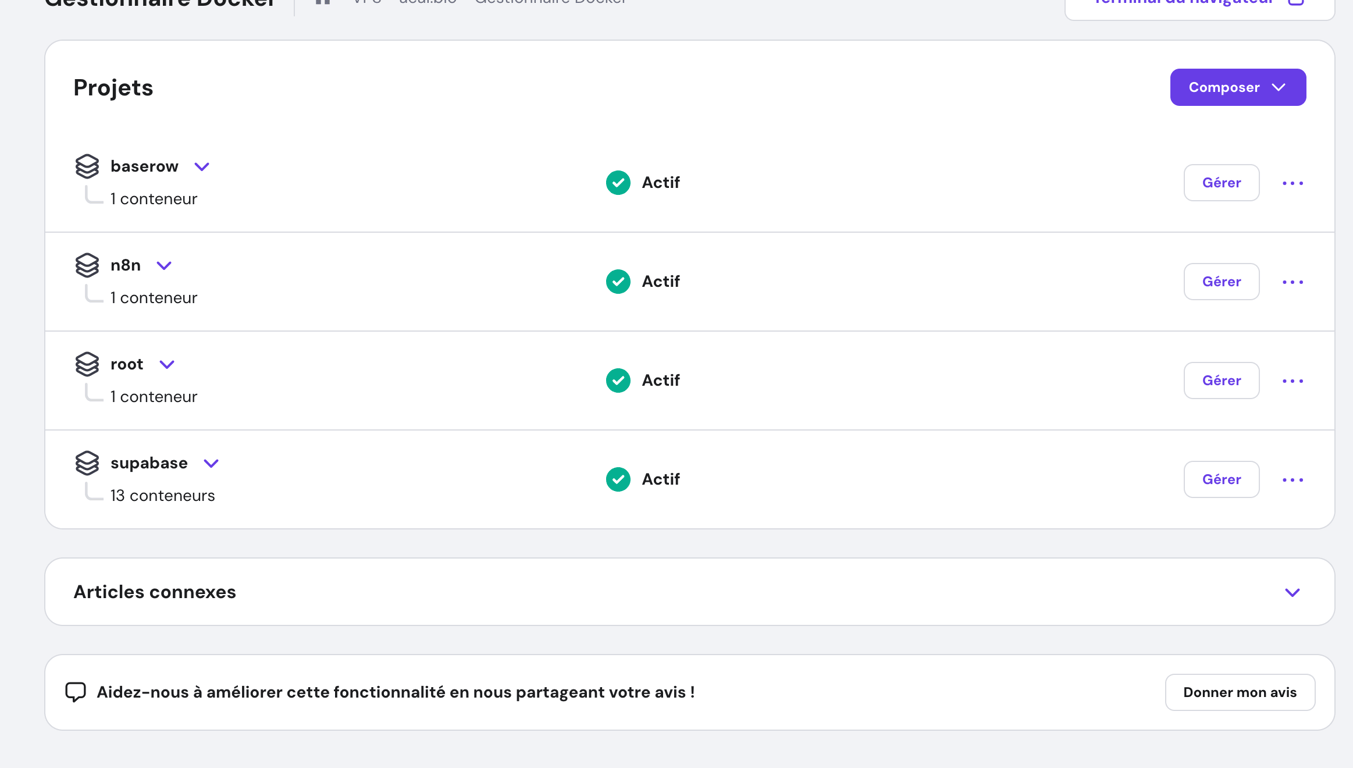
Task: Click the Donner mon avis button
Action: (1239, 693)
